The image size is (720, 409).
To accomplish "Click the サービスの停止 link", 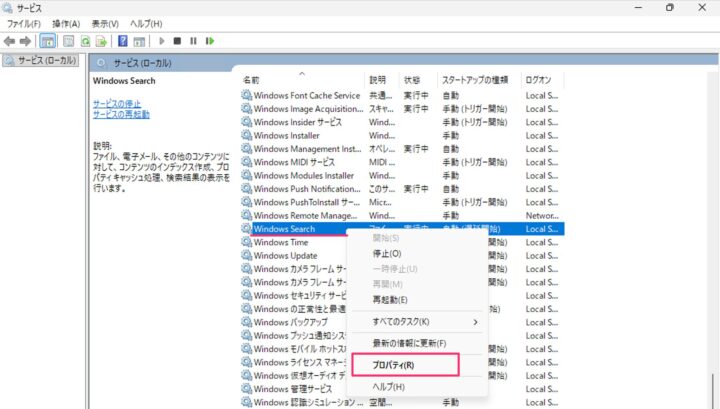I will tap(117, 103).
